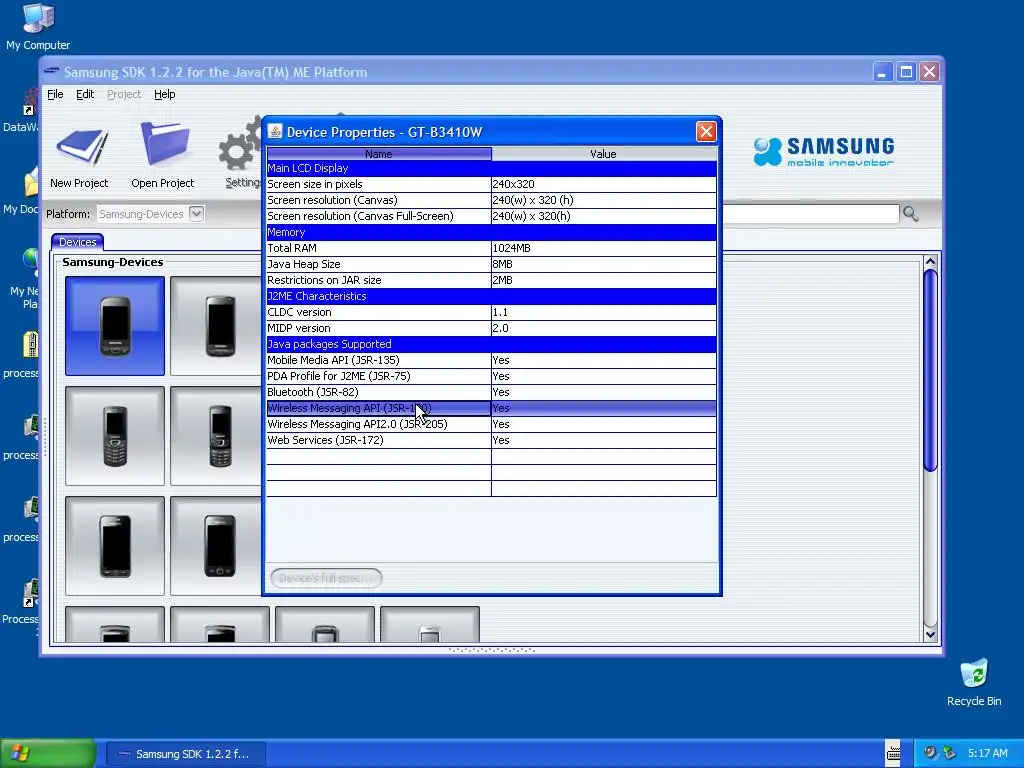
Task: Minimize the Samsung SDK window
Action: 882,72
